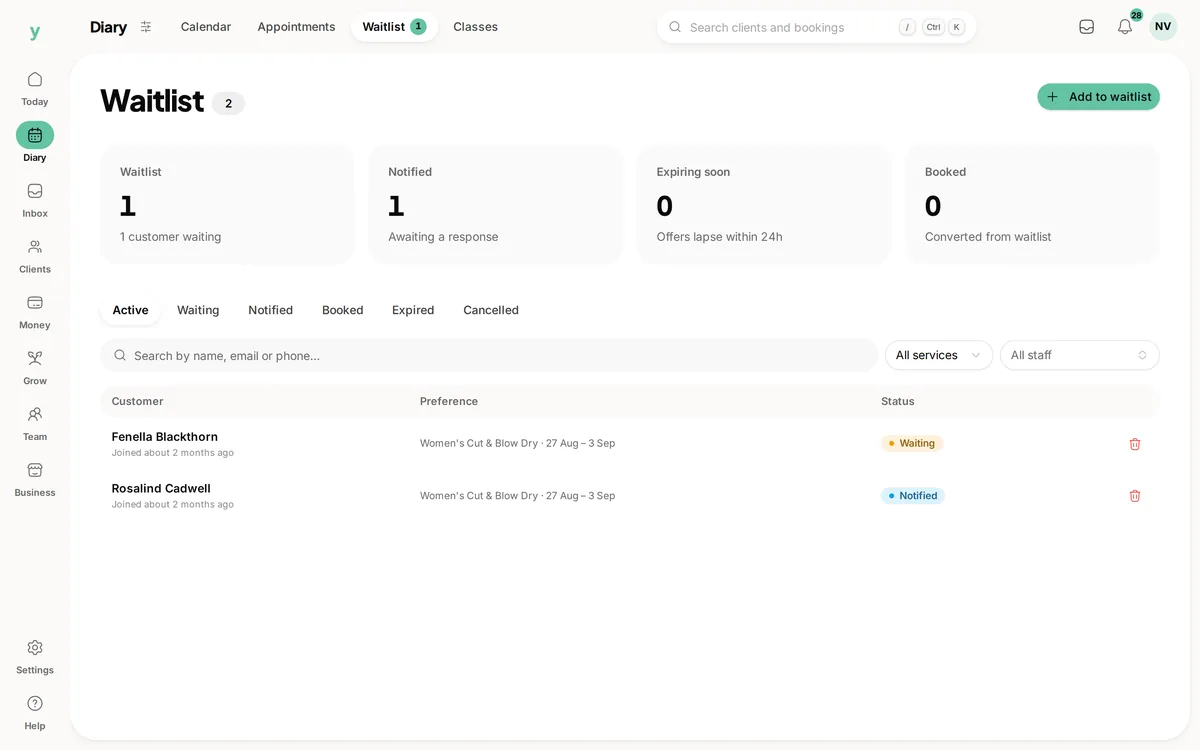Switch to the Calendar tab
The width and height of the screenshot is (1200, 750).
point(206,27)
